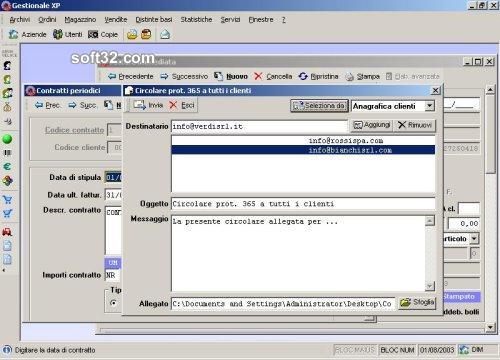The width and height of the screenshot is (500, 360).
Task: Click the date 01/08/2003 in status bar
Action: [x=437, y=350]
